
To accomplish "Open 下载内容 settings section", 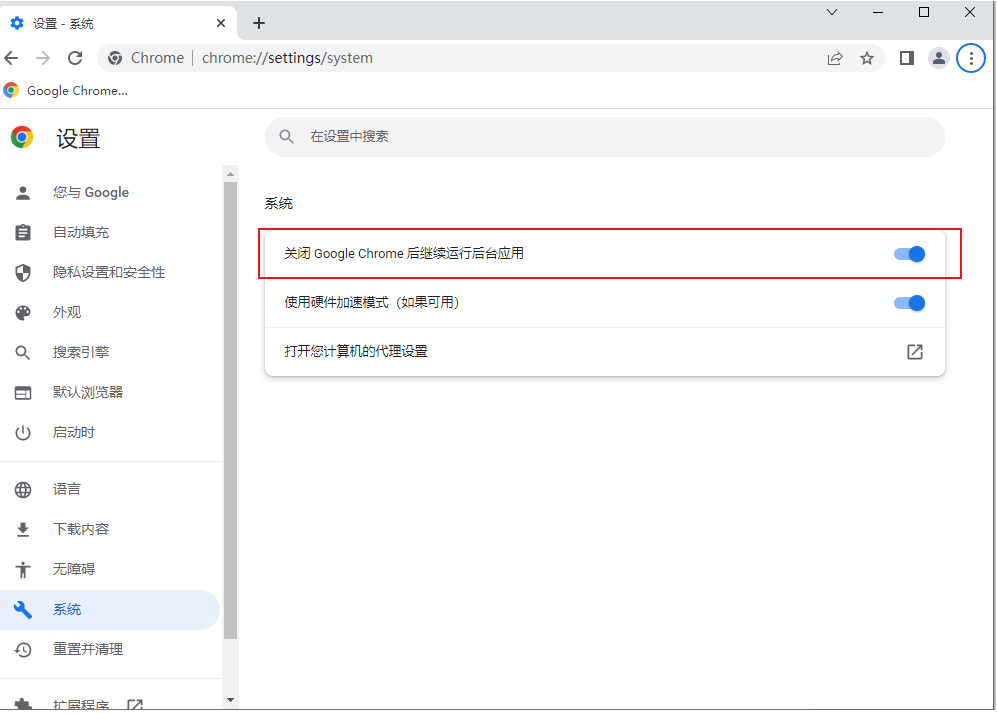I will click(x=109, y=530).
